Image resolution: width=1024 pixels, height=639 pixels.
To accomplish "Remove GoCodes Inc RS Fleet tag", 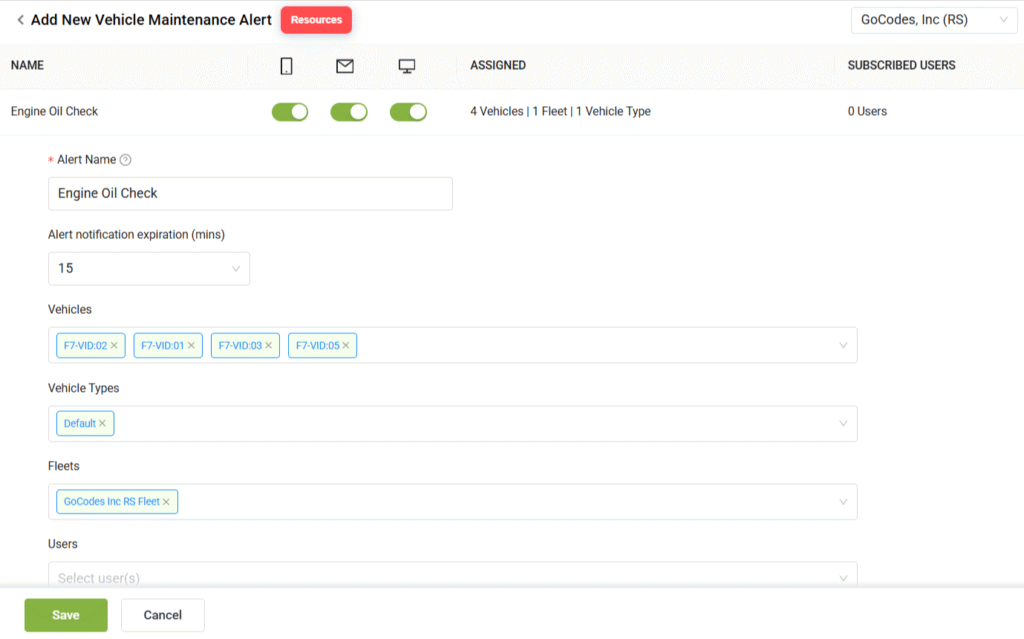I will (x=167, y=502).
